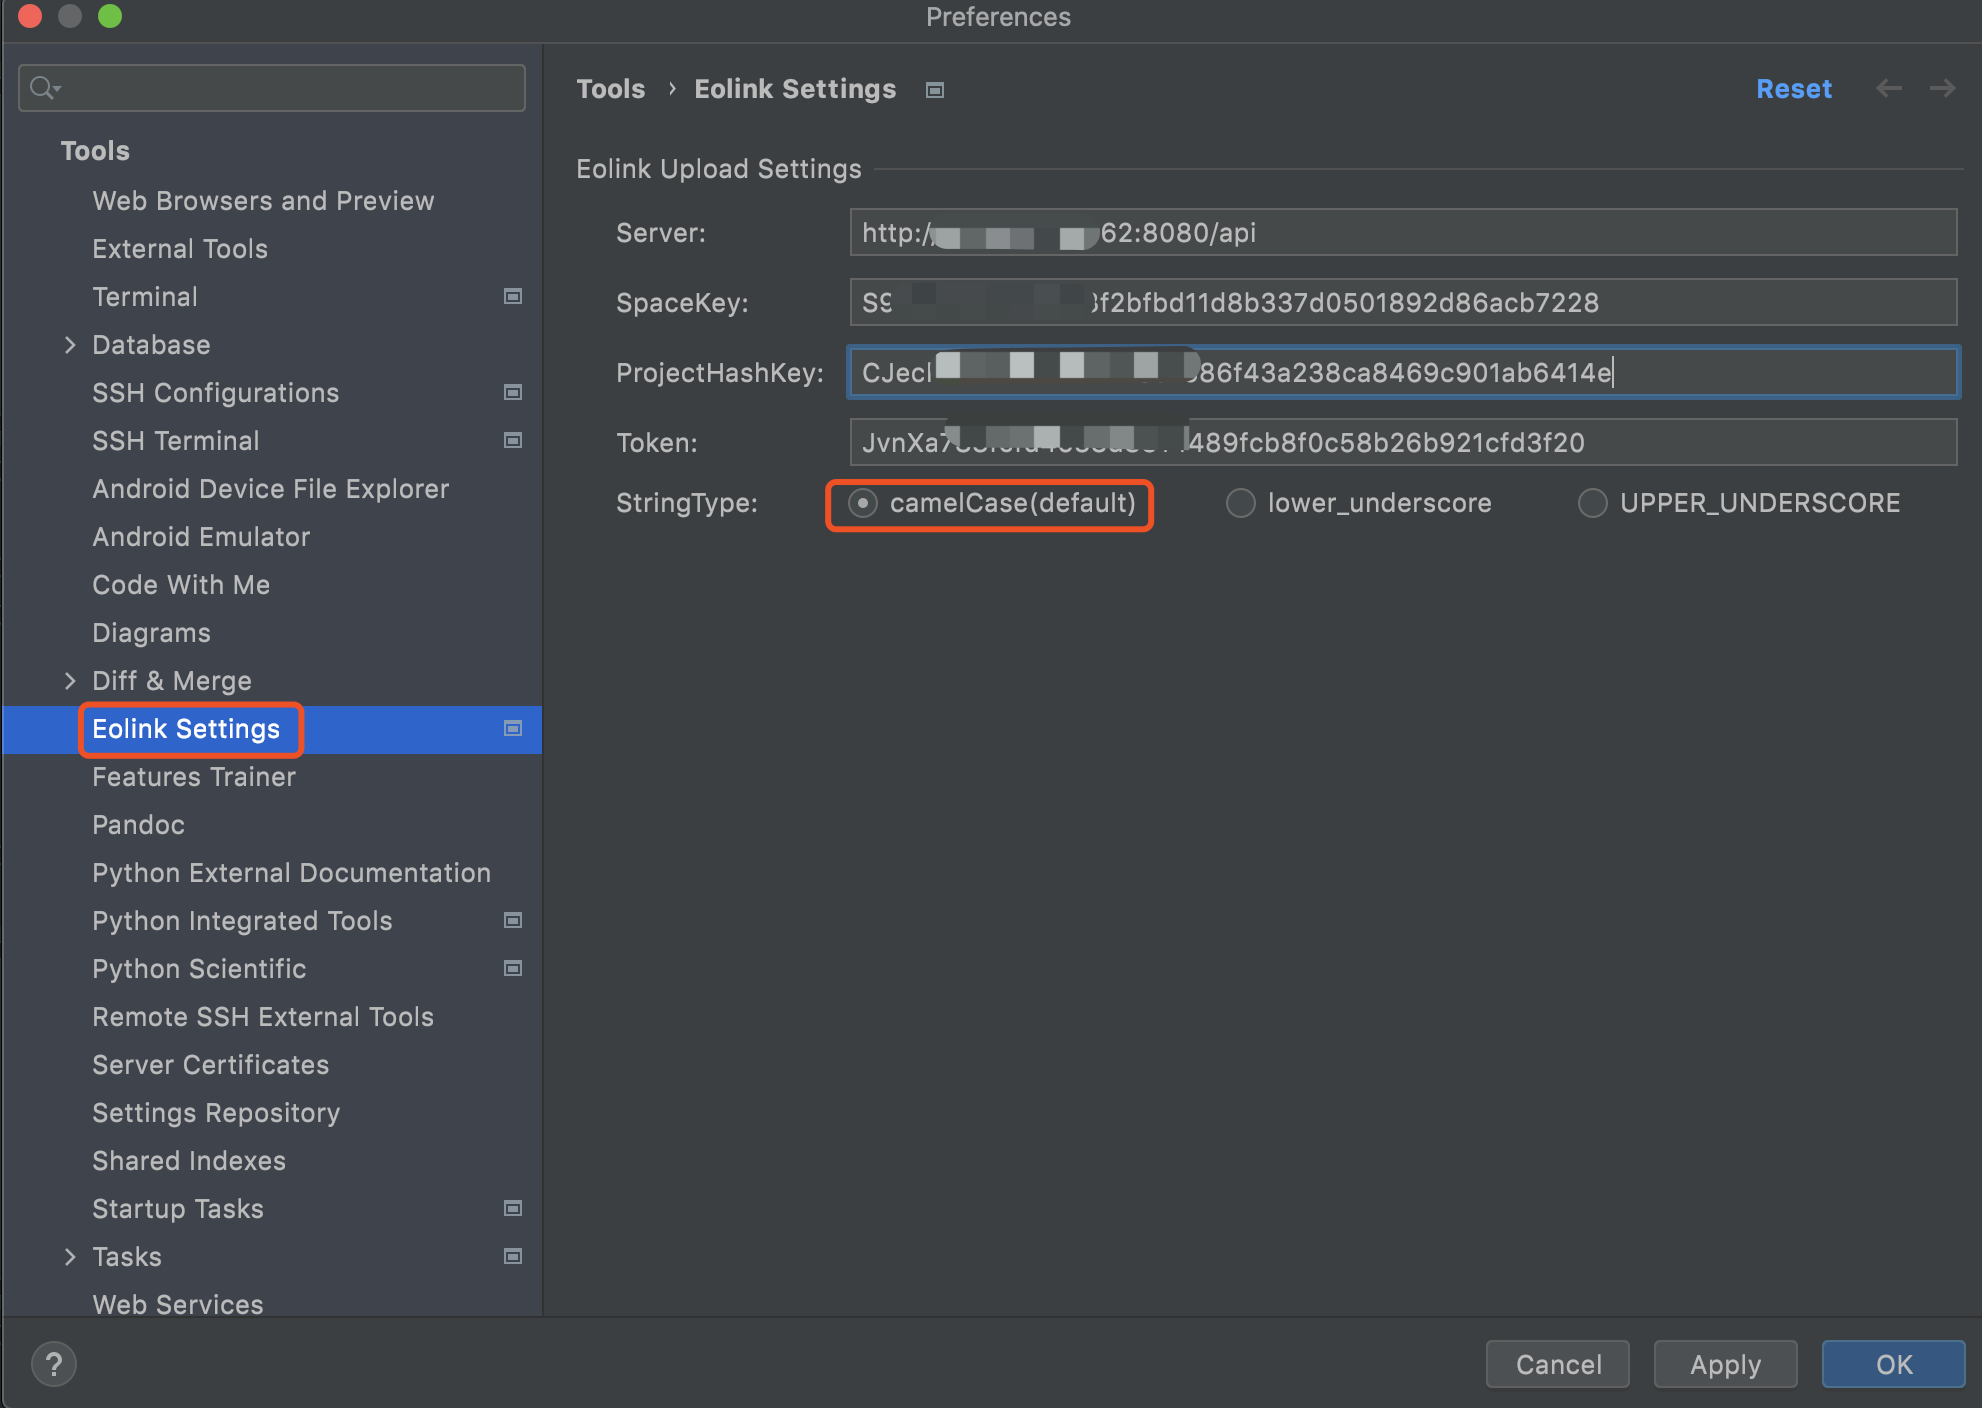Click the project icon beside Startup Tasks
This screenshot has height=1408, width=1982.
click(513, 1208)
